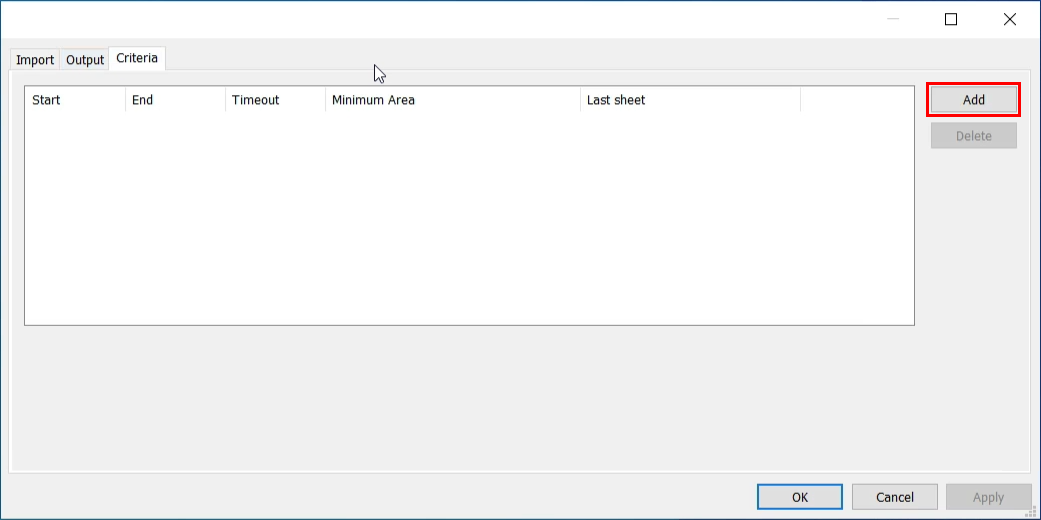Maximize the dialog window
The height and width of the screenshot is (520, 1041).
[x=951, y=19]
